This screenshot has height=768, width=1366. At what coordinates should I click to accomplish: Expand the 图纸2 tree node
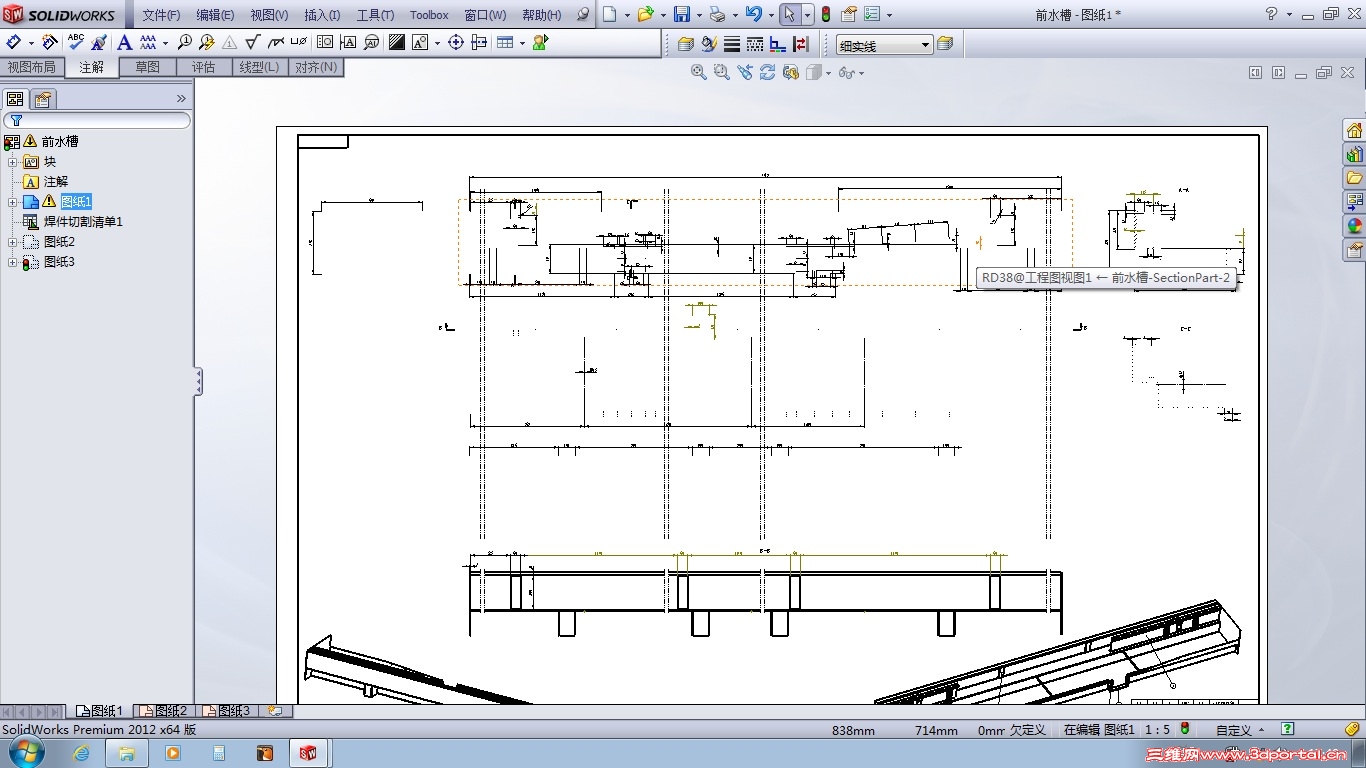12,242
